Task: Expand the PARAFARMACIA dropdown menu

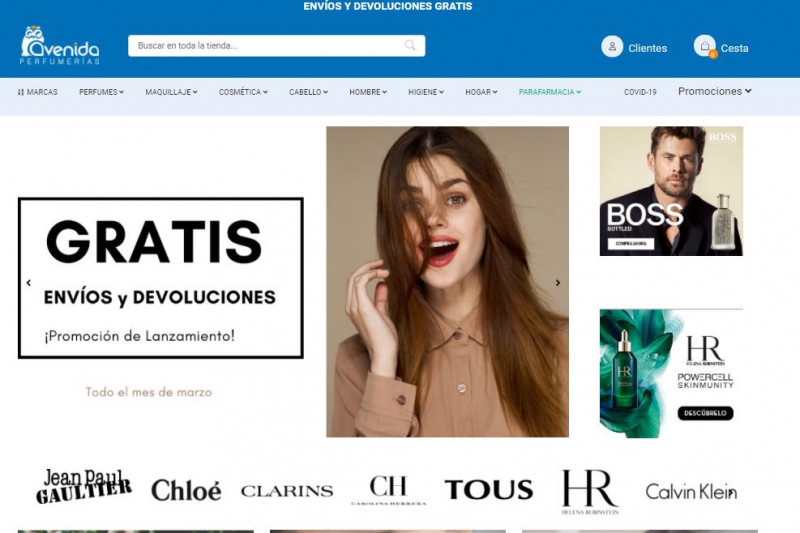Action: tap(550, 92)
